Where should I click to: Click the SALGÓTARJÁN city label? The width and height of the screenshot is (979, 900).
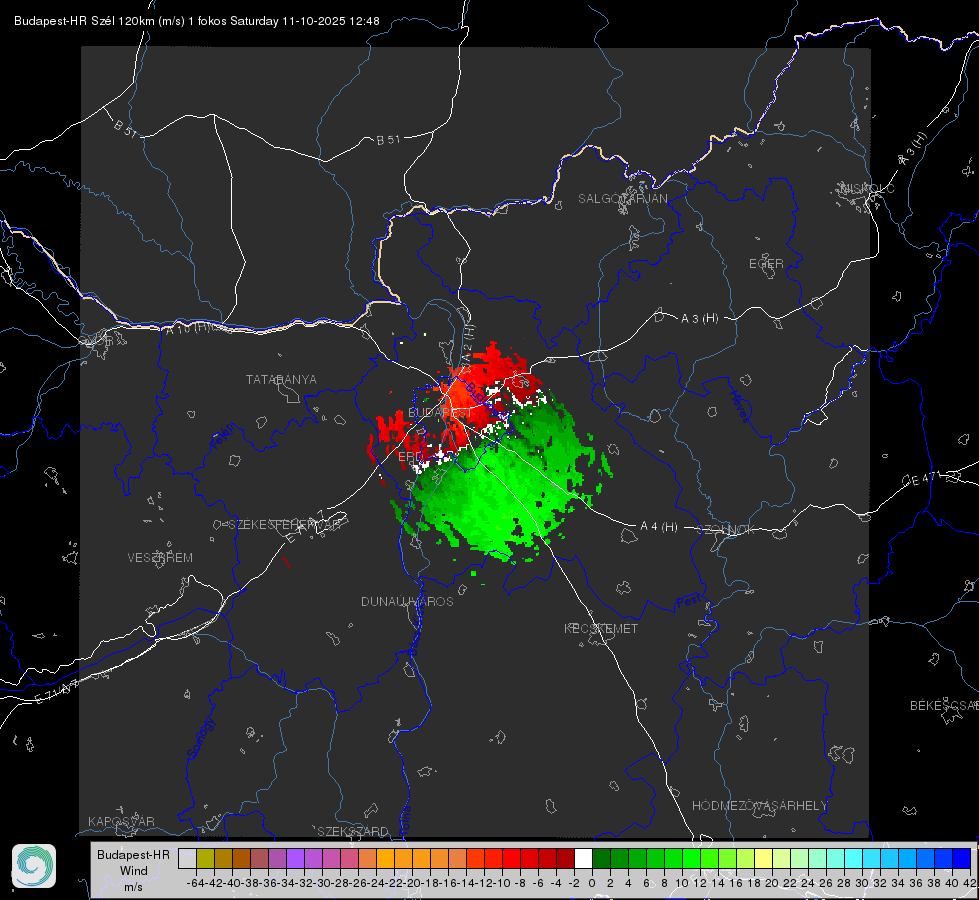coord(622,199)
